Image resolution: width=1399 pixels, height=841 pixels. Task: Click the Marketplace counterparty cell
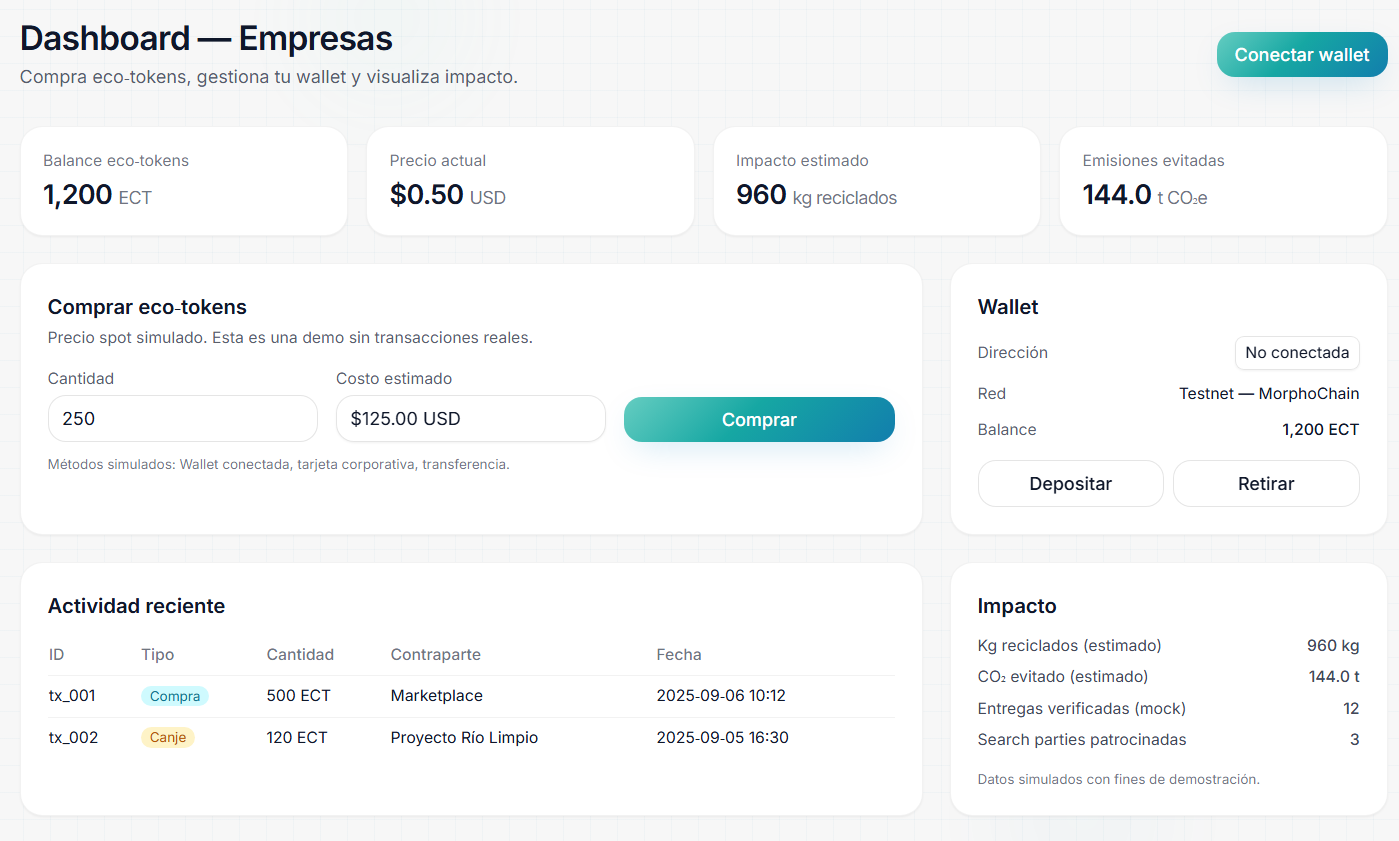437,696
